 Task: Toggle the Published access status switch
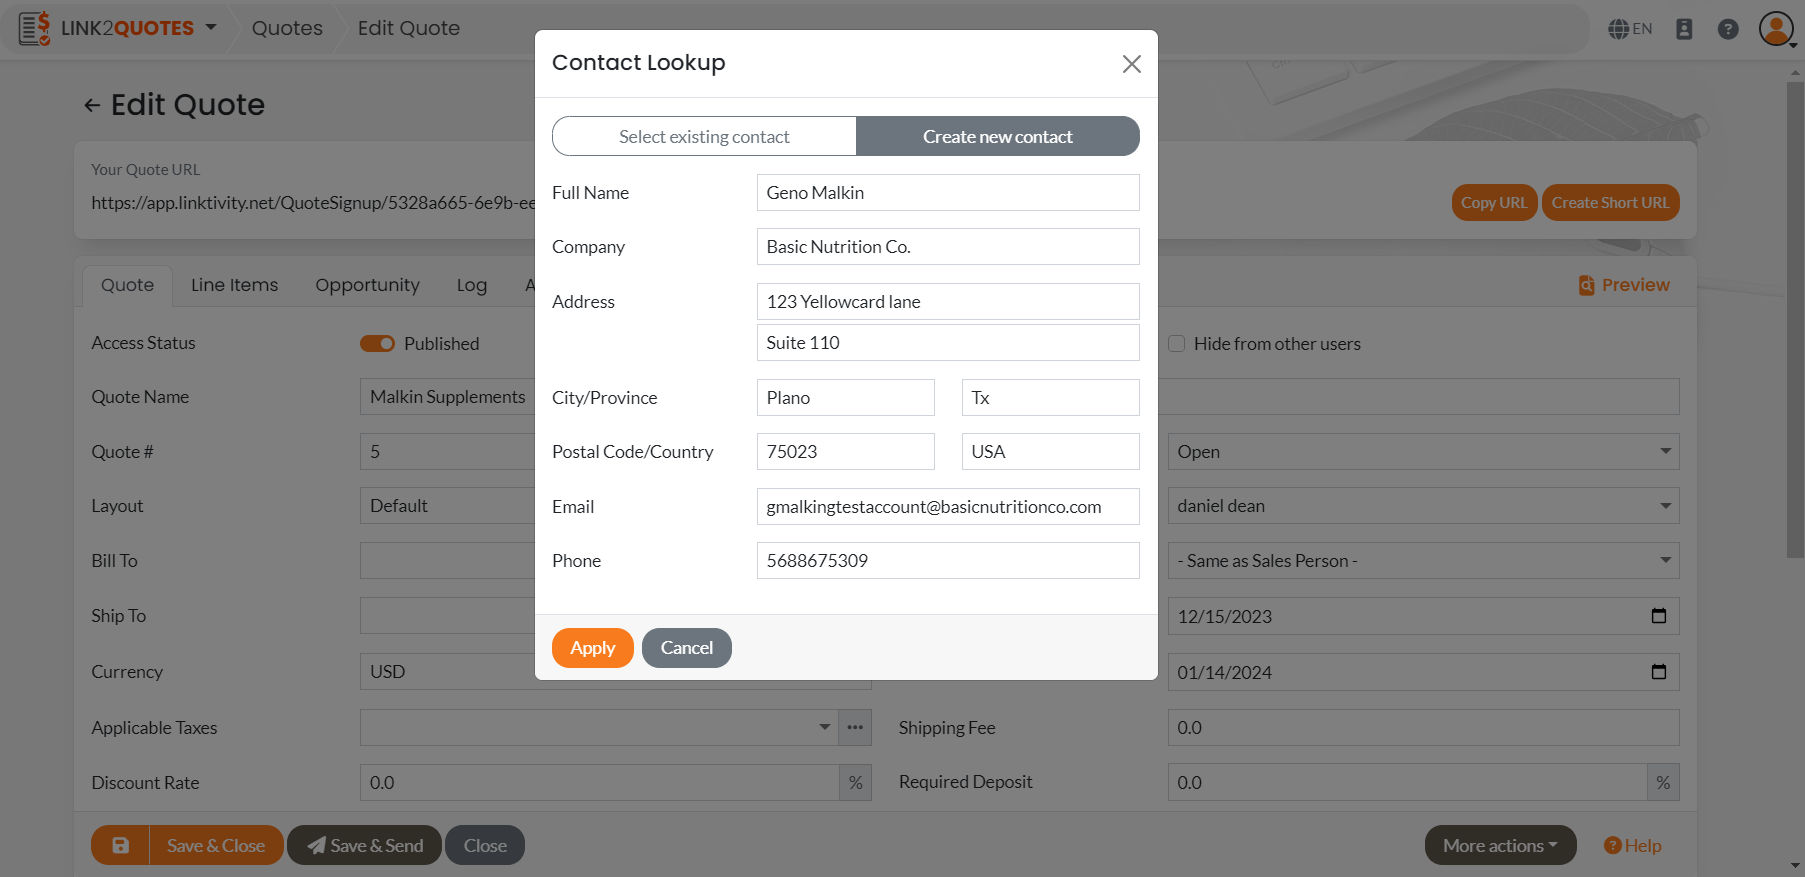pos(377,344)
